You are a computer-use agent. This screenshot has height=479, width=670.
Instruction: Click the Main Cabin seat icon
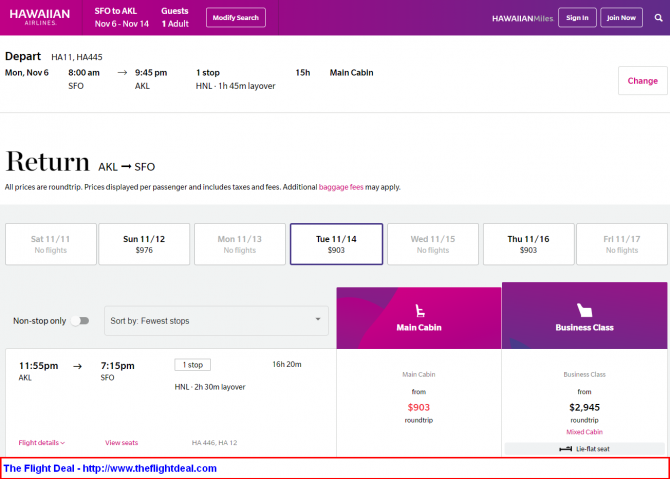point(420,310)
